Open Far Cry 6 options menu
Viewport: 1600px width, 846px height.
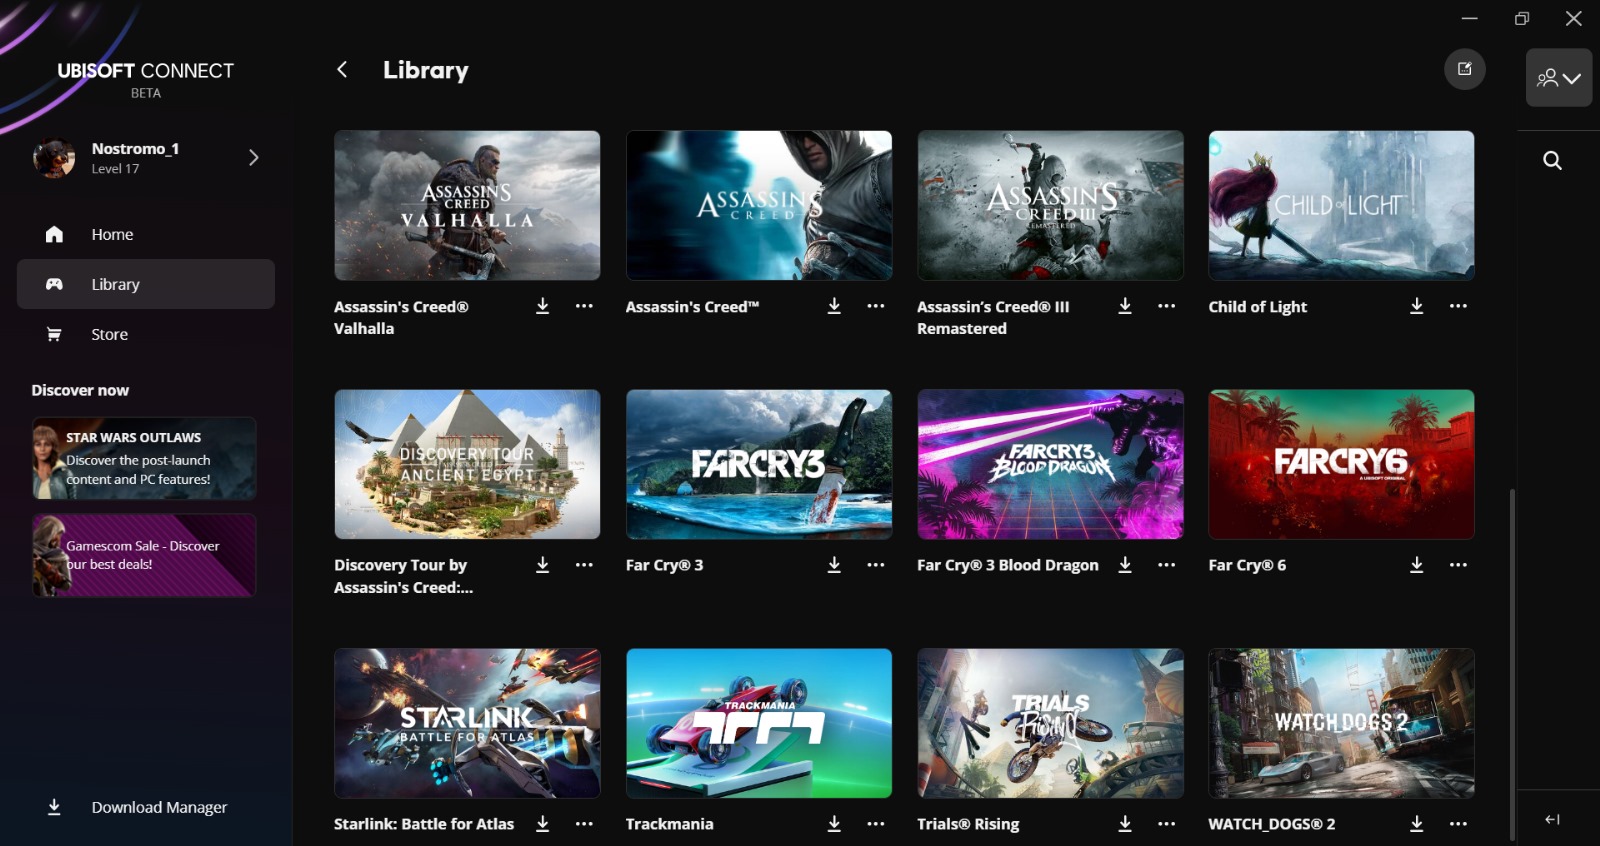[x=1459, y=565]
